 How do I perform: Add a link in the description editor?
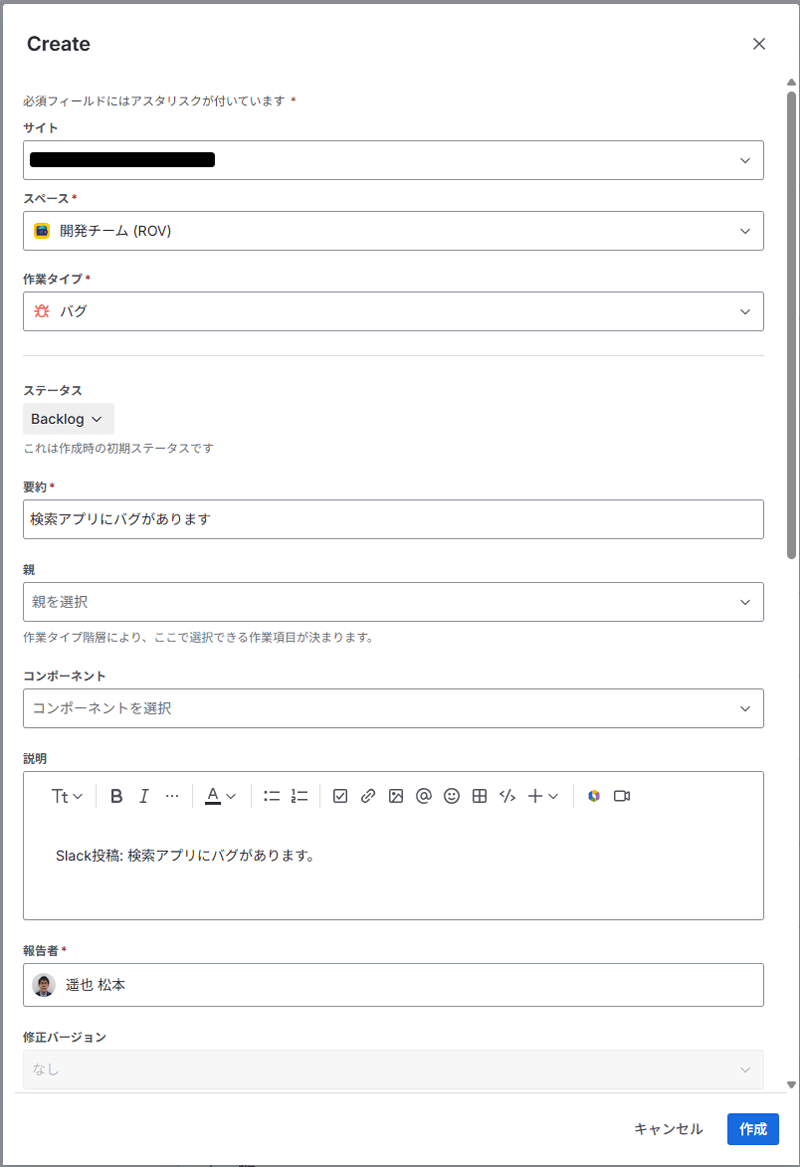point(368,795)
